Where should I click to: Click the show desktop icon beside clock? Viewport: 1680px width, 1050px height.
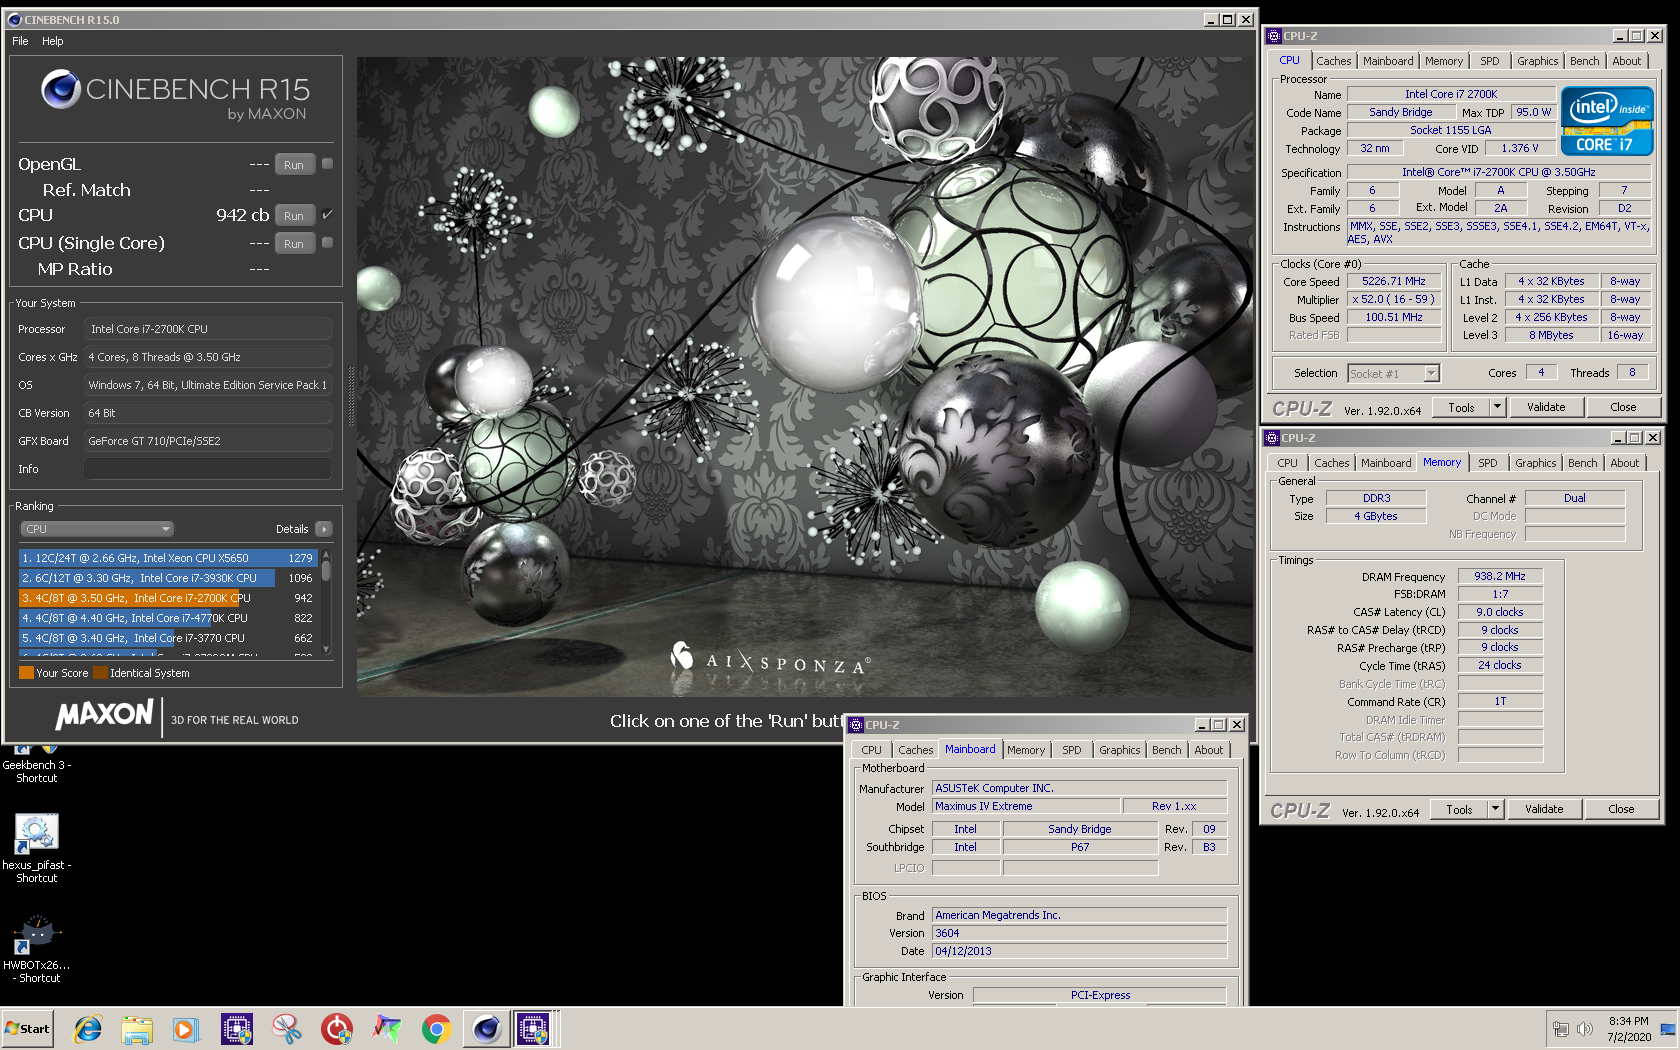click(x=1668, y=1028)
